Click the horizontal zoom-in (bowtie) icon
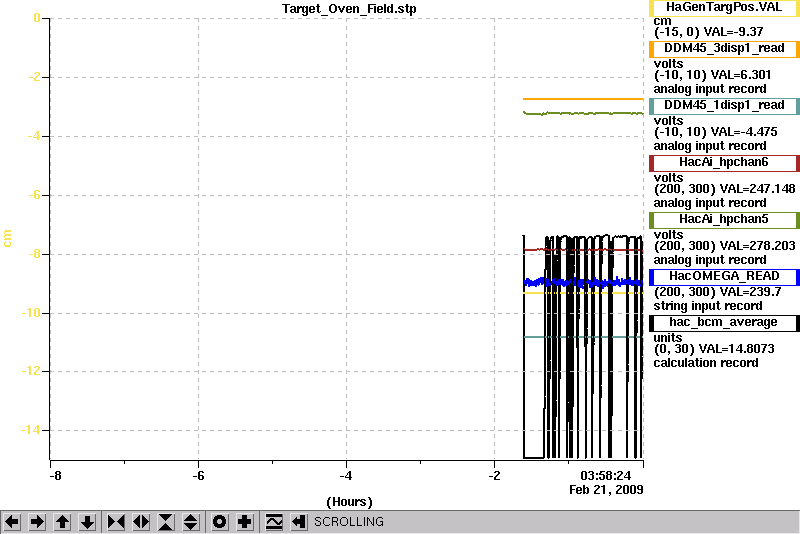The width and height of the screenshot is (800, 534). (x=116, y=522)
